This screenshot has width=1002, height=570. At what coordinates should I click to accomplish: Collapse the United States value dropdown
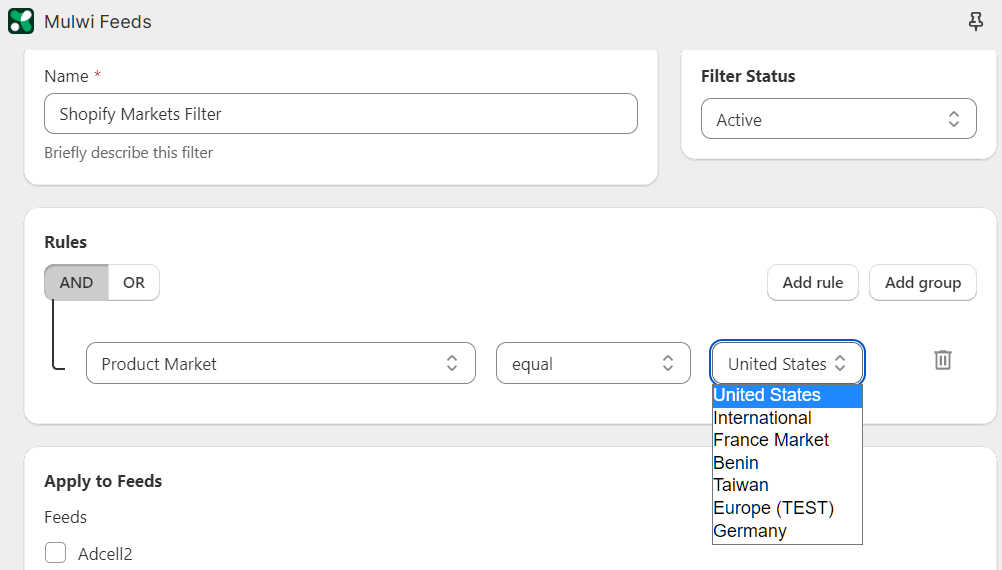click(787, 363)
